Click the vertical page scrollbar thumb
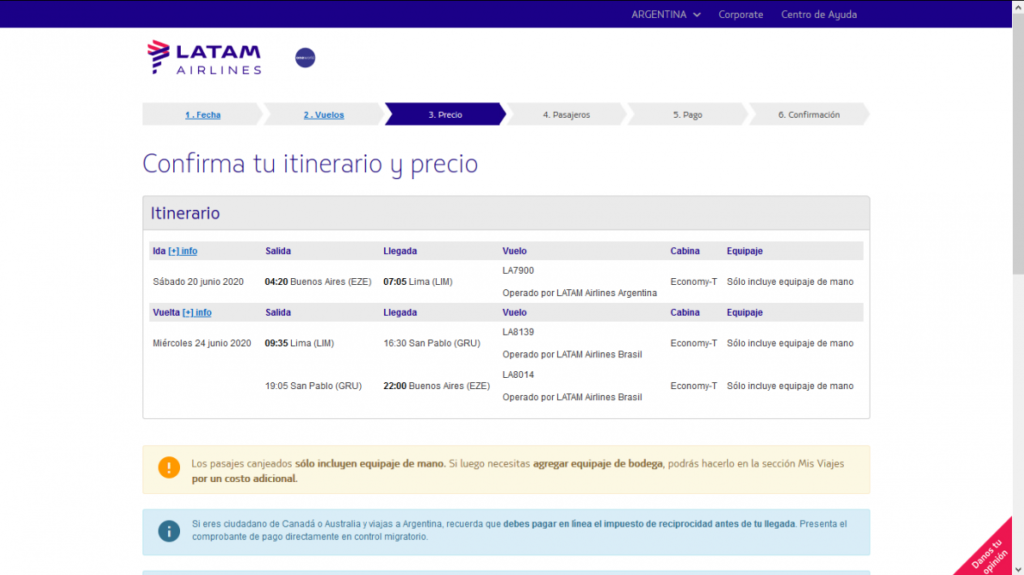This screenshot has width=1024, height=575. pyautogui.click(x=1018, y=144)
